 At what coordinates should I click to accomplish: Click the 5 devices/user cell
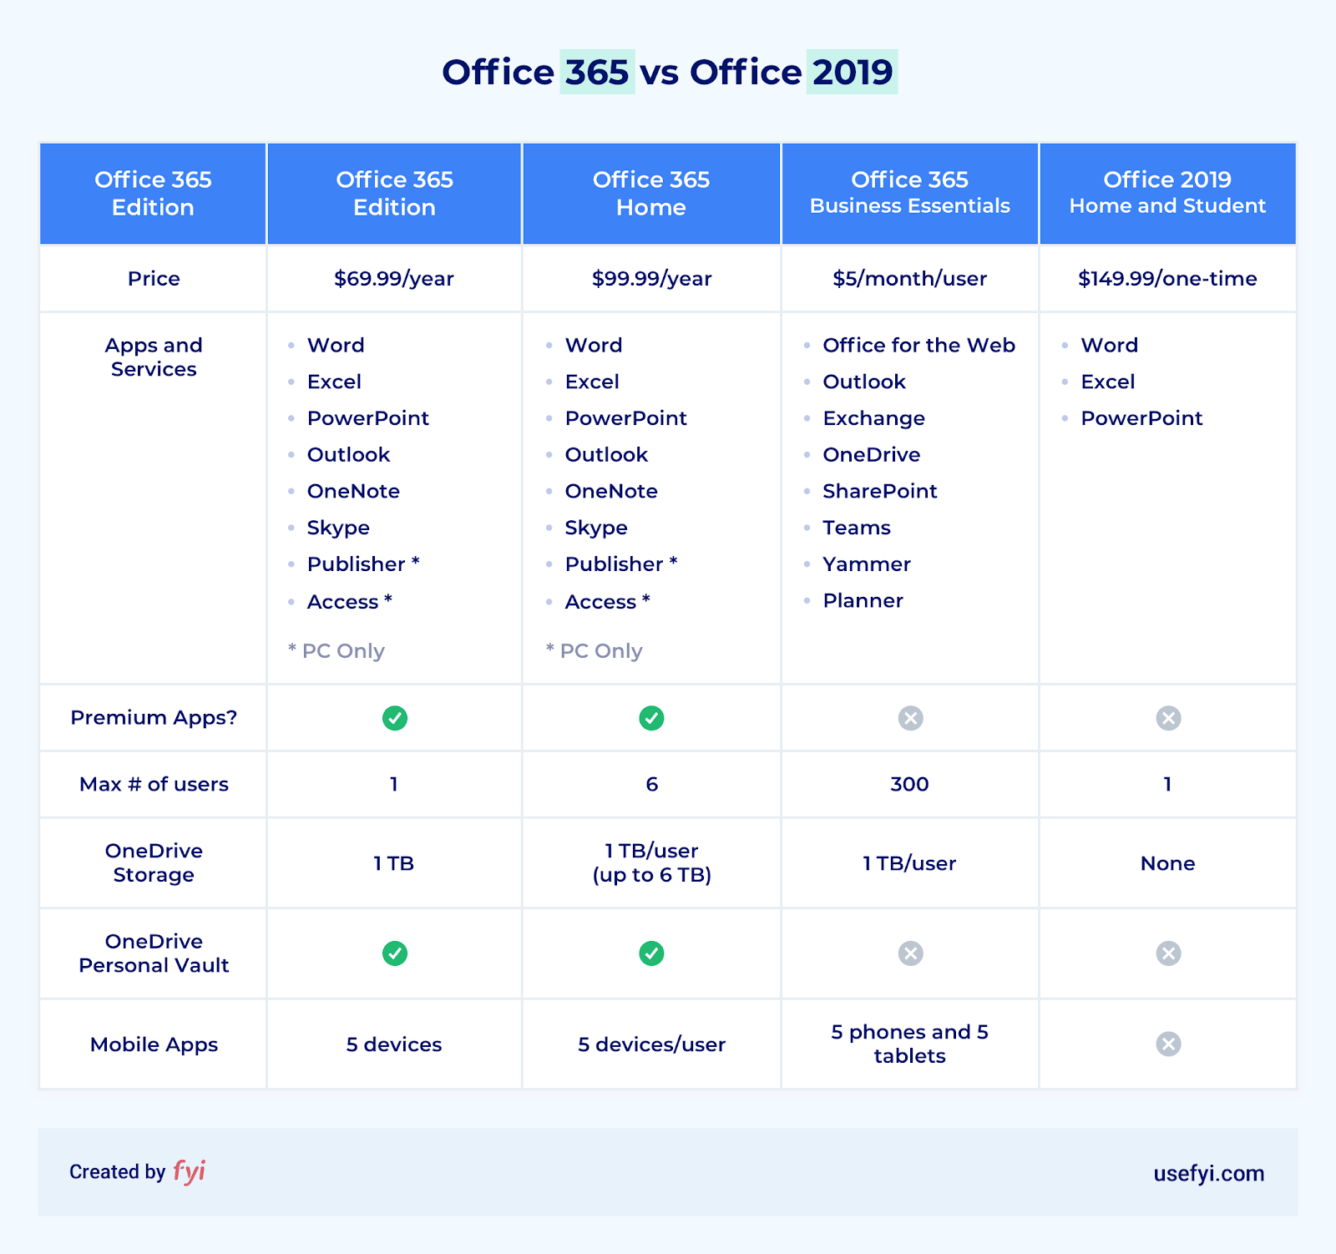click(652, 1044)
